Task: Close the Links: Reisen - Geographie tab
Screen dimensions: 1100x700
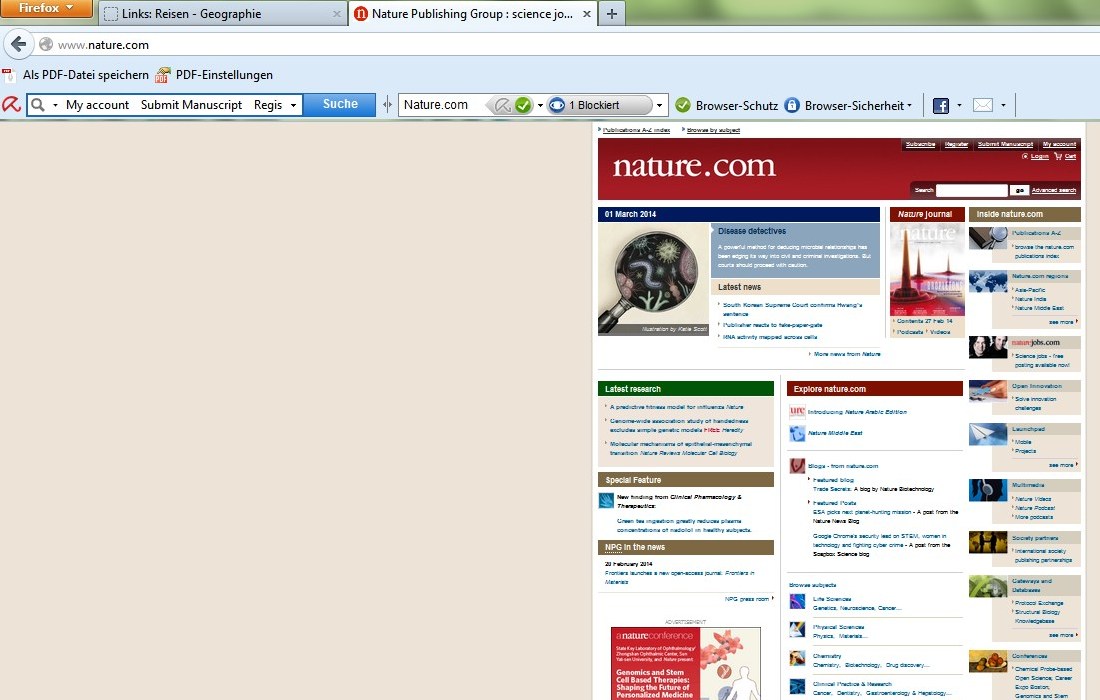Action: [x=337, y=14]
